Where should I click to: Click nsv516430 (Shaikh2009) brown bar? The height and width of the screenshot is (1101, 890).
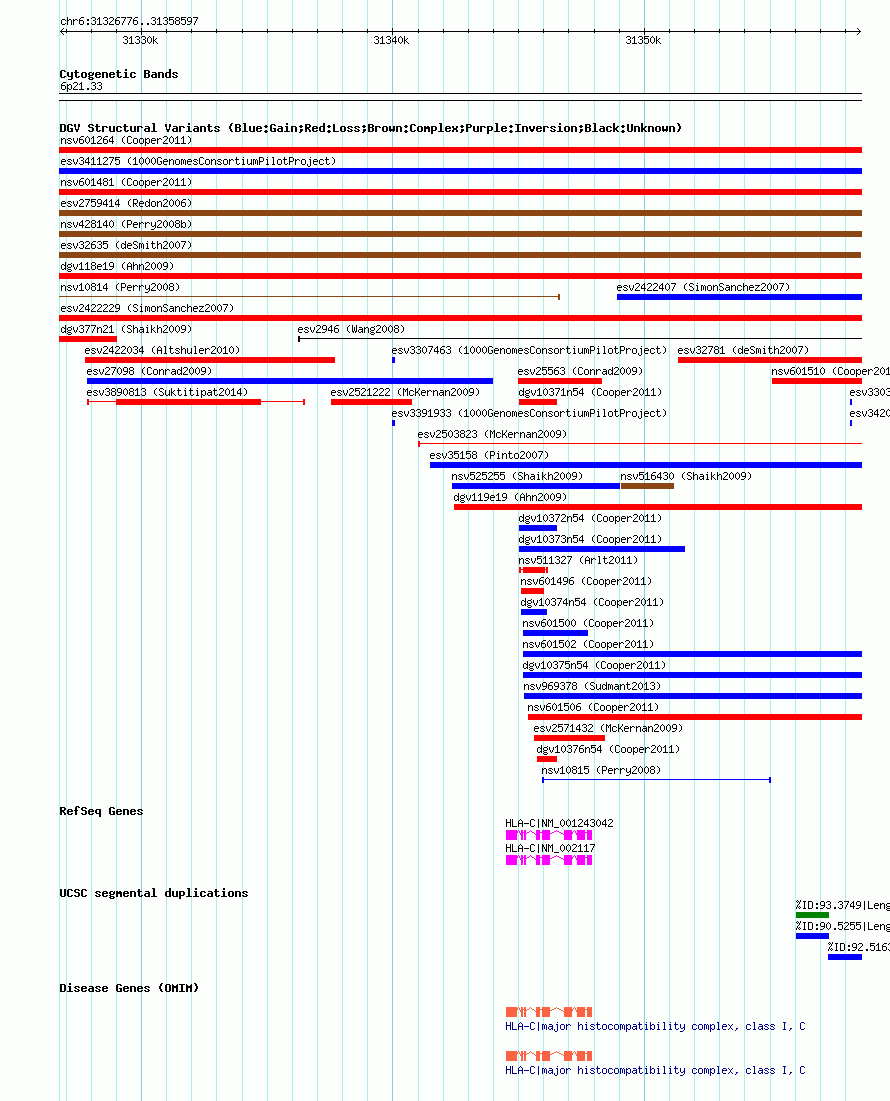coord(647,487)
